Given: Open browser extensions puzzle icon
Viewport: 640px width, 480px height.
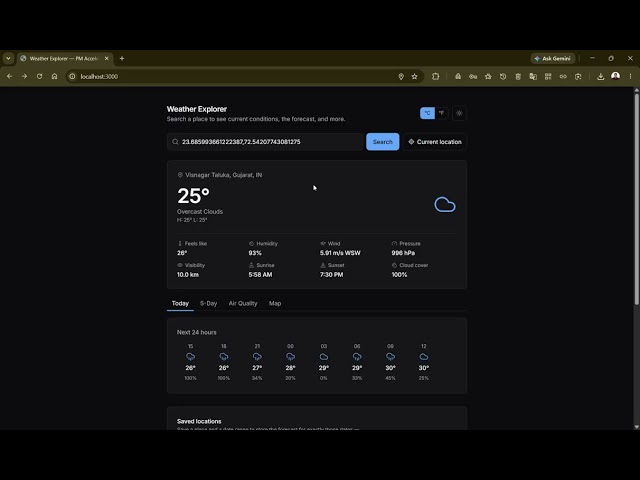Looking at the screenshot, I should (x=436, y=76).
